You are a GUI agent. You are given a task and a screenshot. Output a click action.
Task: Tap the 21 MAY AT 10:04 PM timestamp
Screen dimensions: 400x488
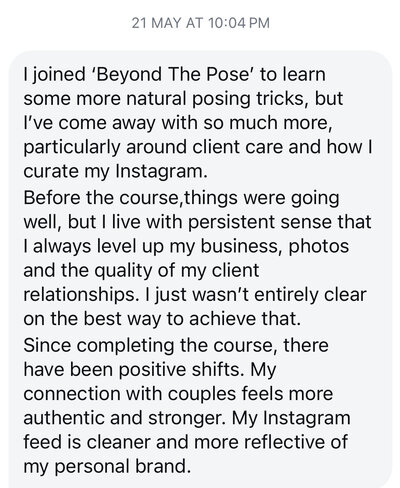(200, 23)
